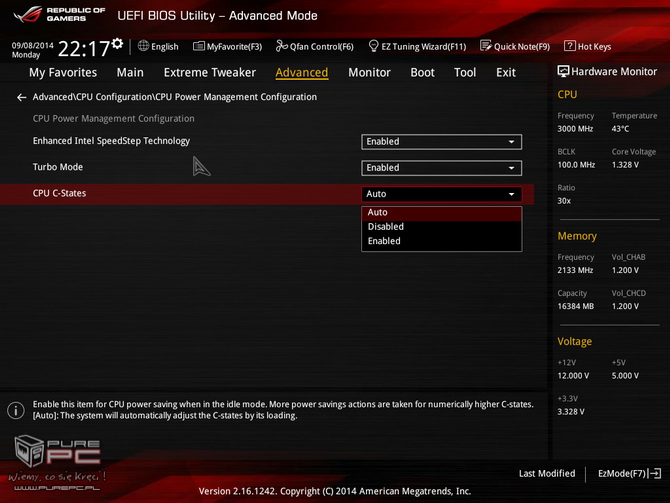Click the Memory frequency 2133 MHz value
The height and width of the screenshot is (503, 670).
tap(575, 270)
